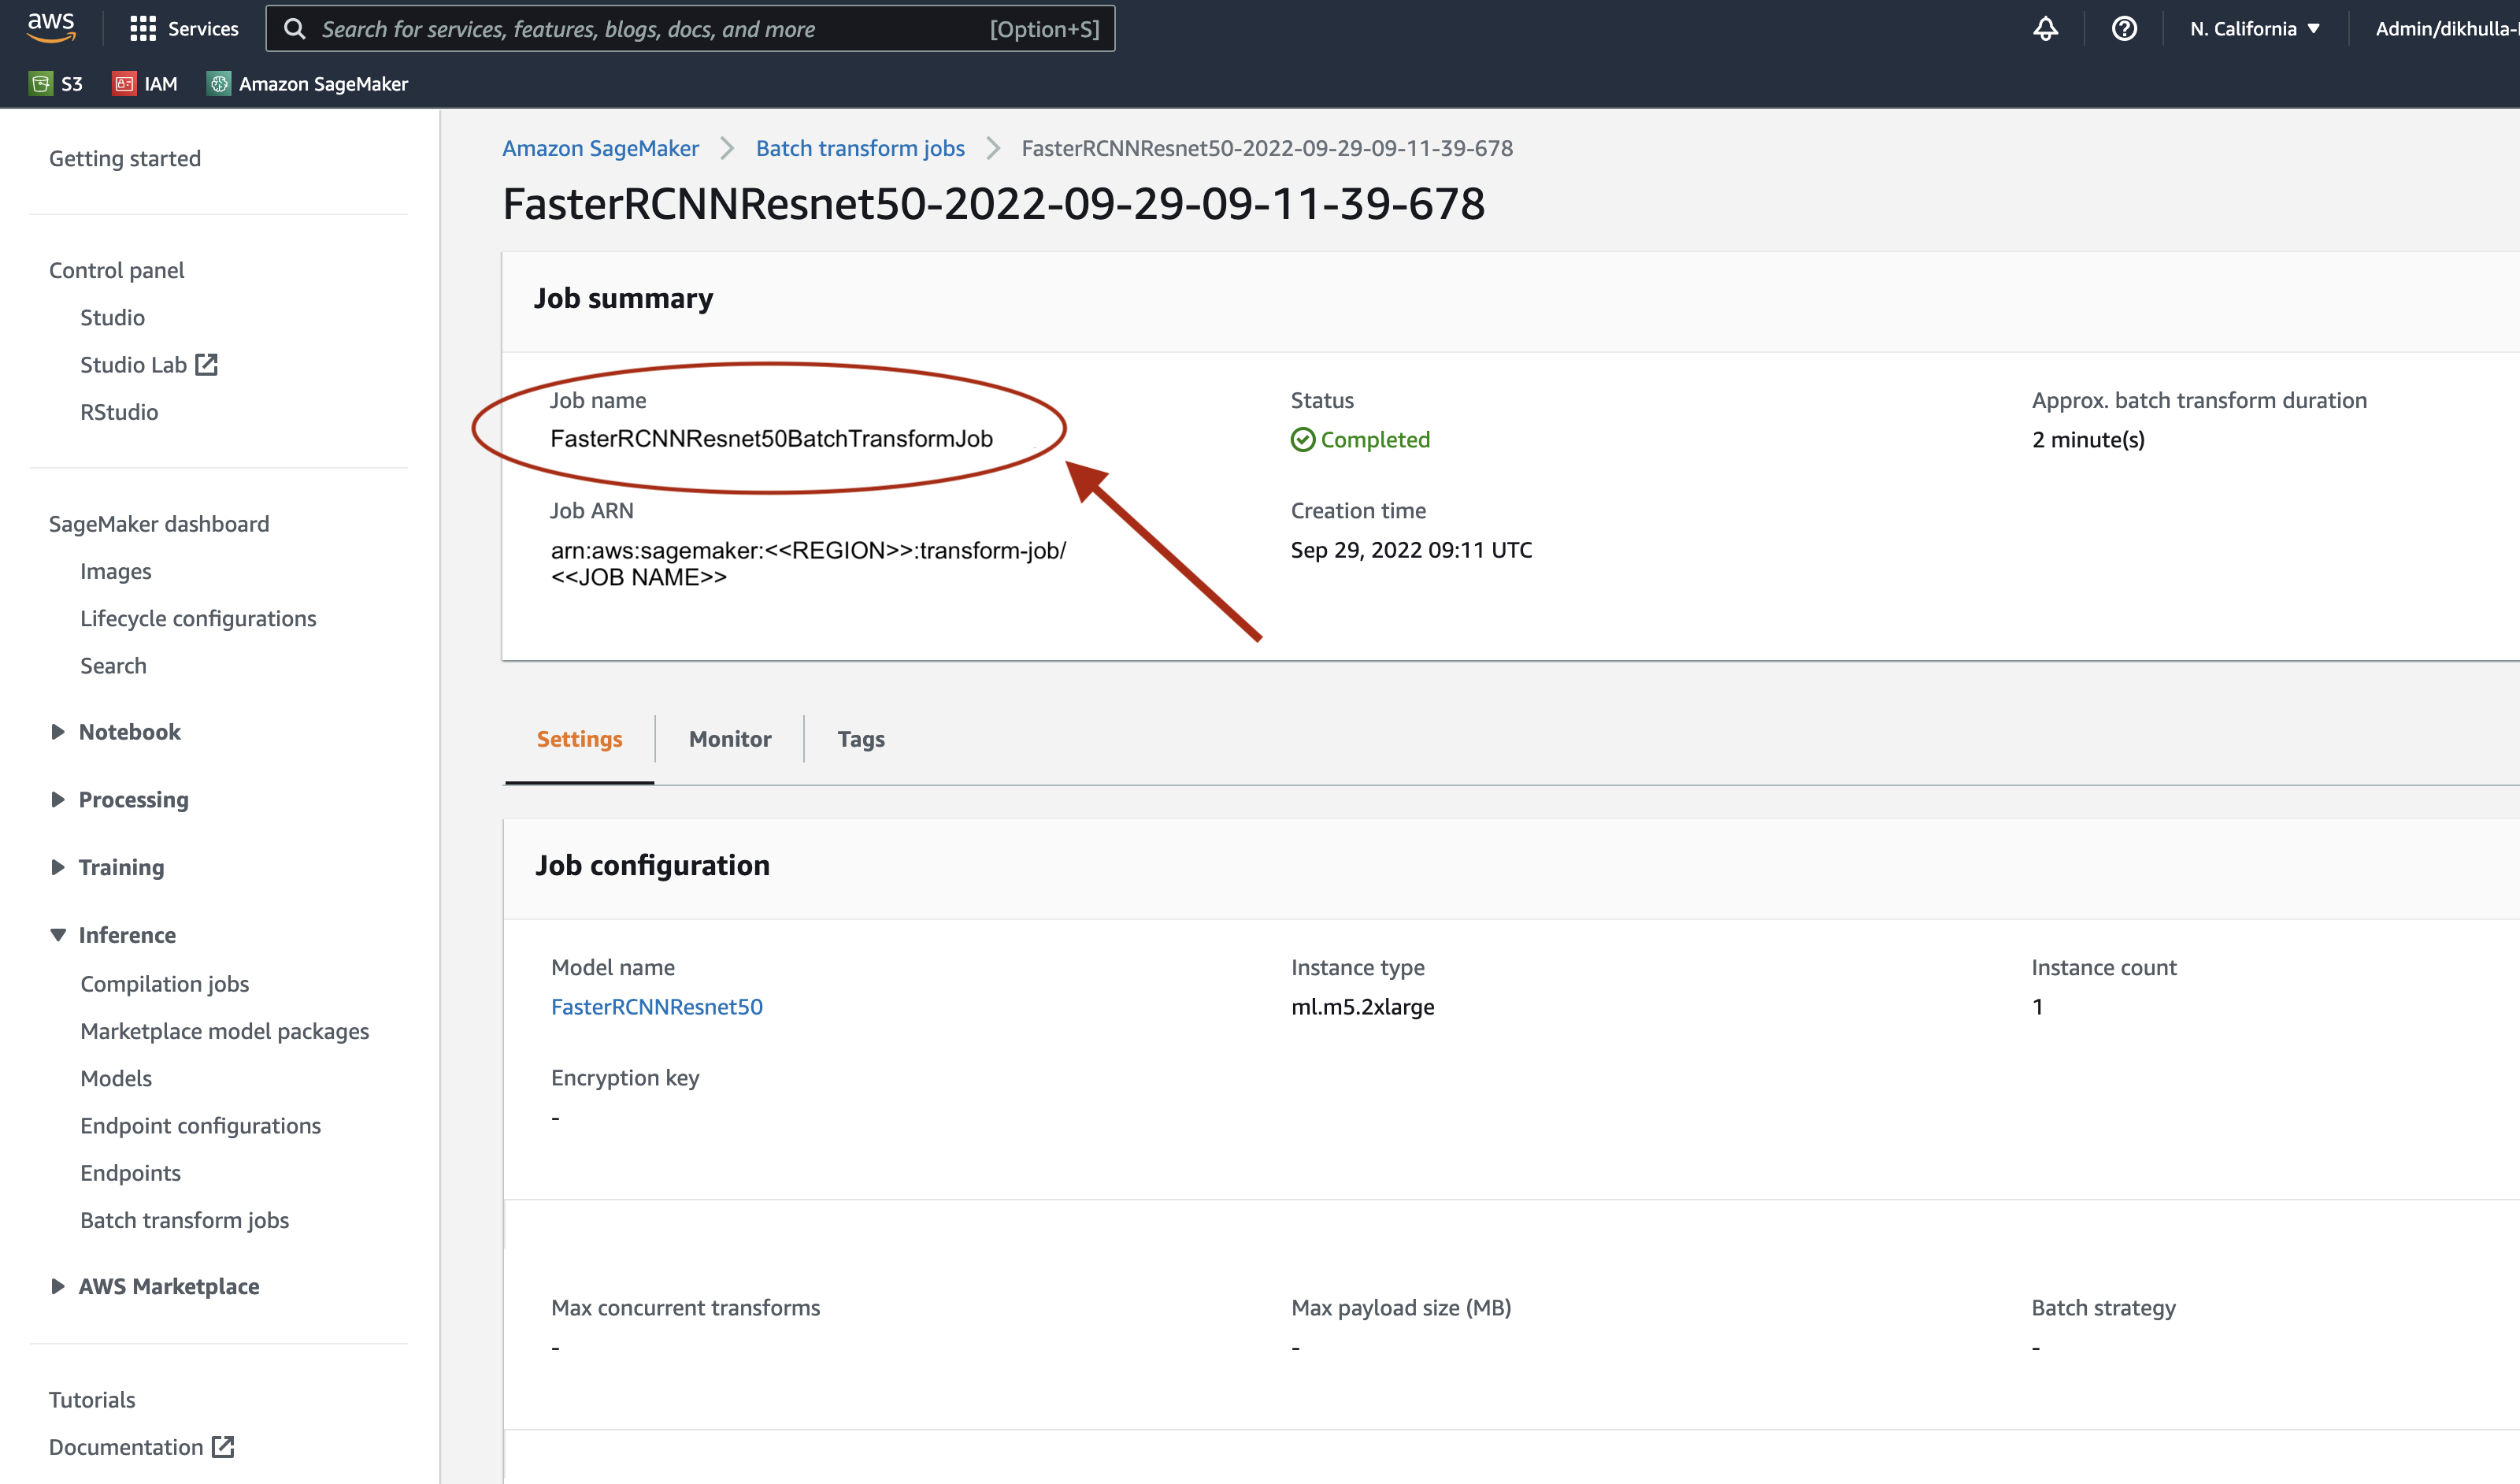
Task: Switch to the Tags tab
Action: click(x=861, y=739)
